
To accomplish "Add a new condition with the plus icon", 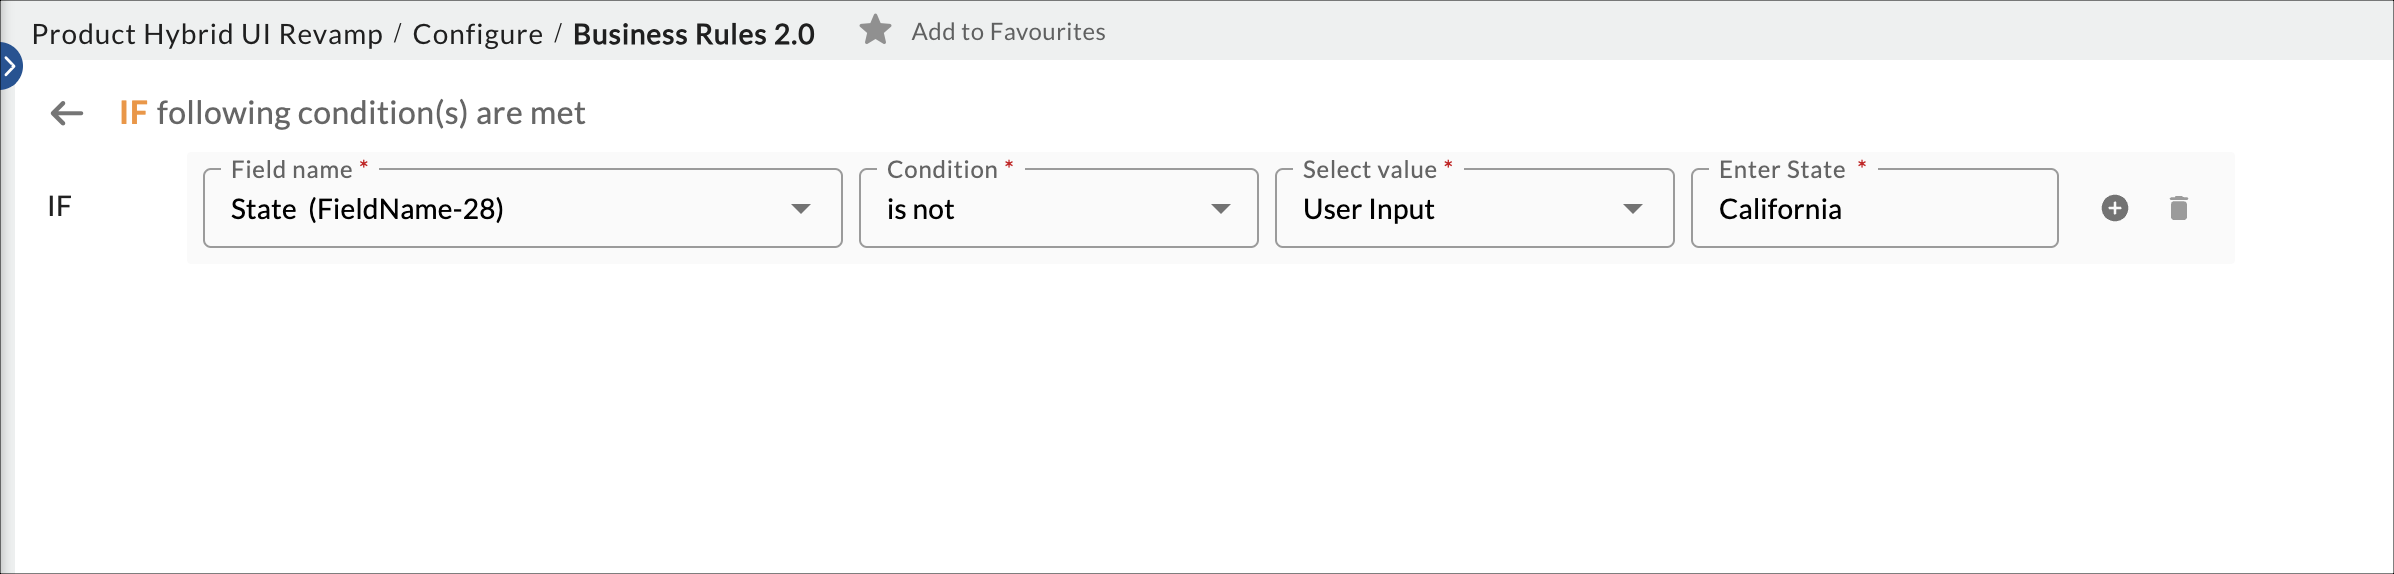I will [x=2114, y=208].
